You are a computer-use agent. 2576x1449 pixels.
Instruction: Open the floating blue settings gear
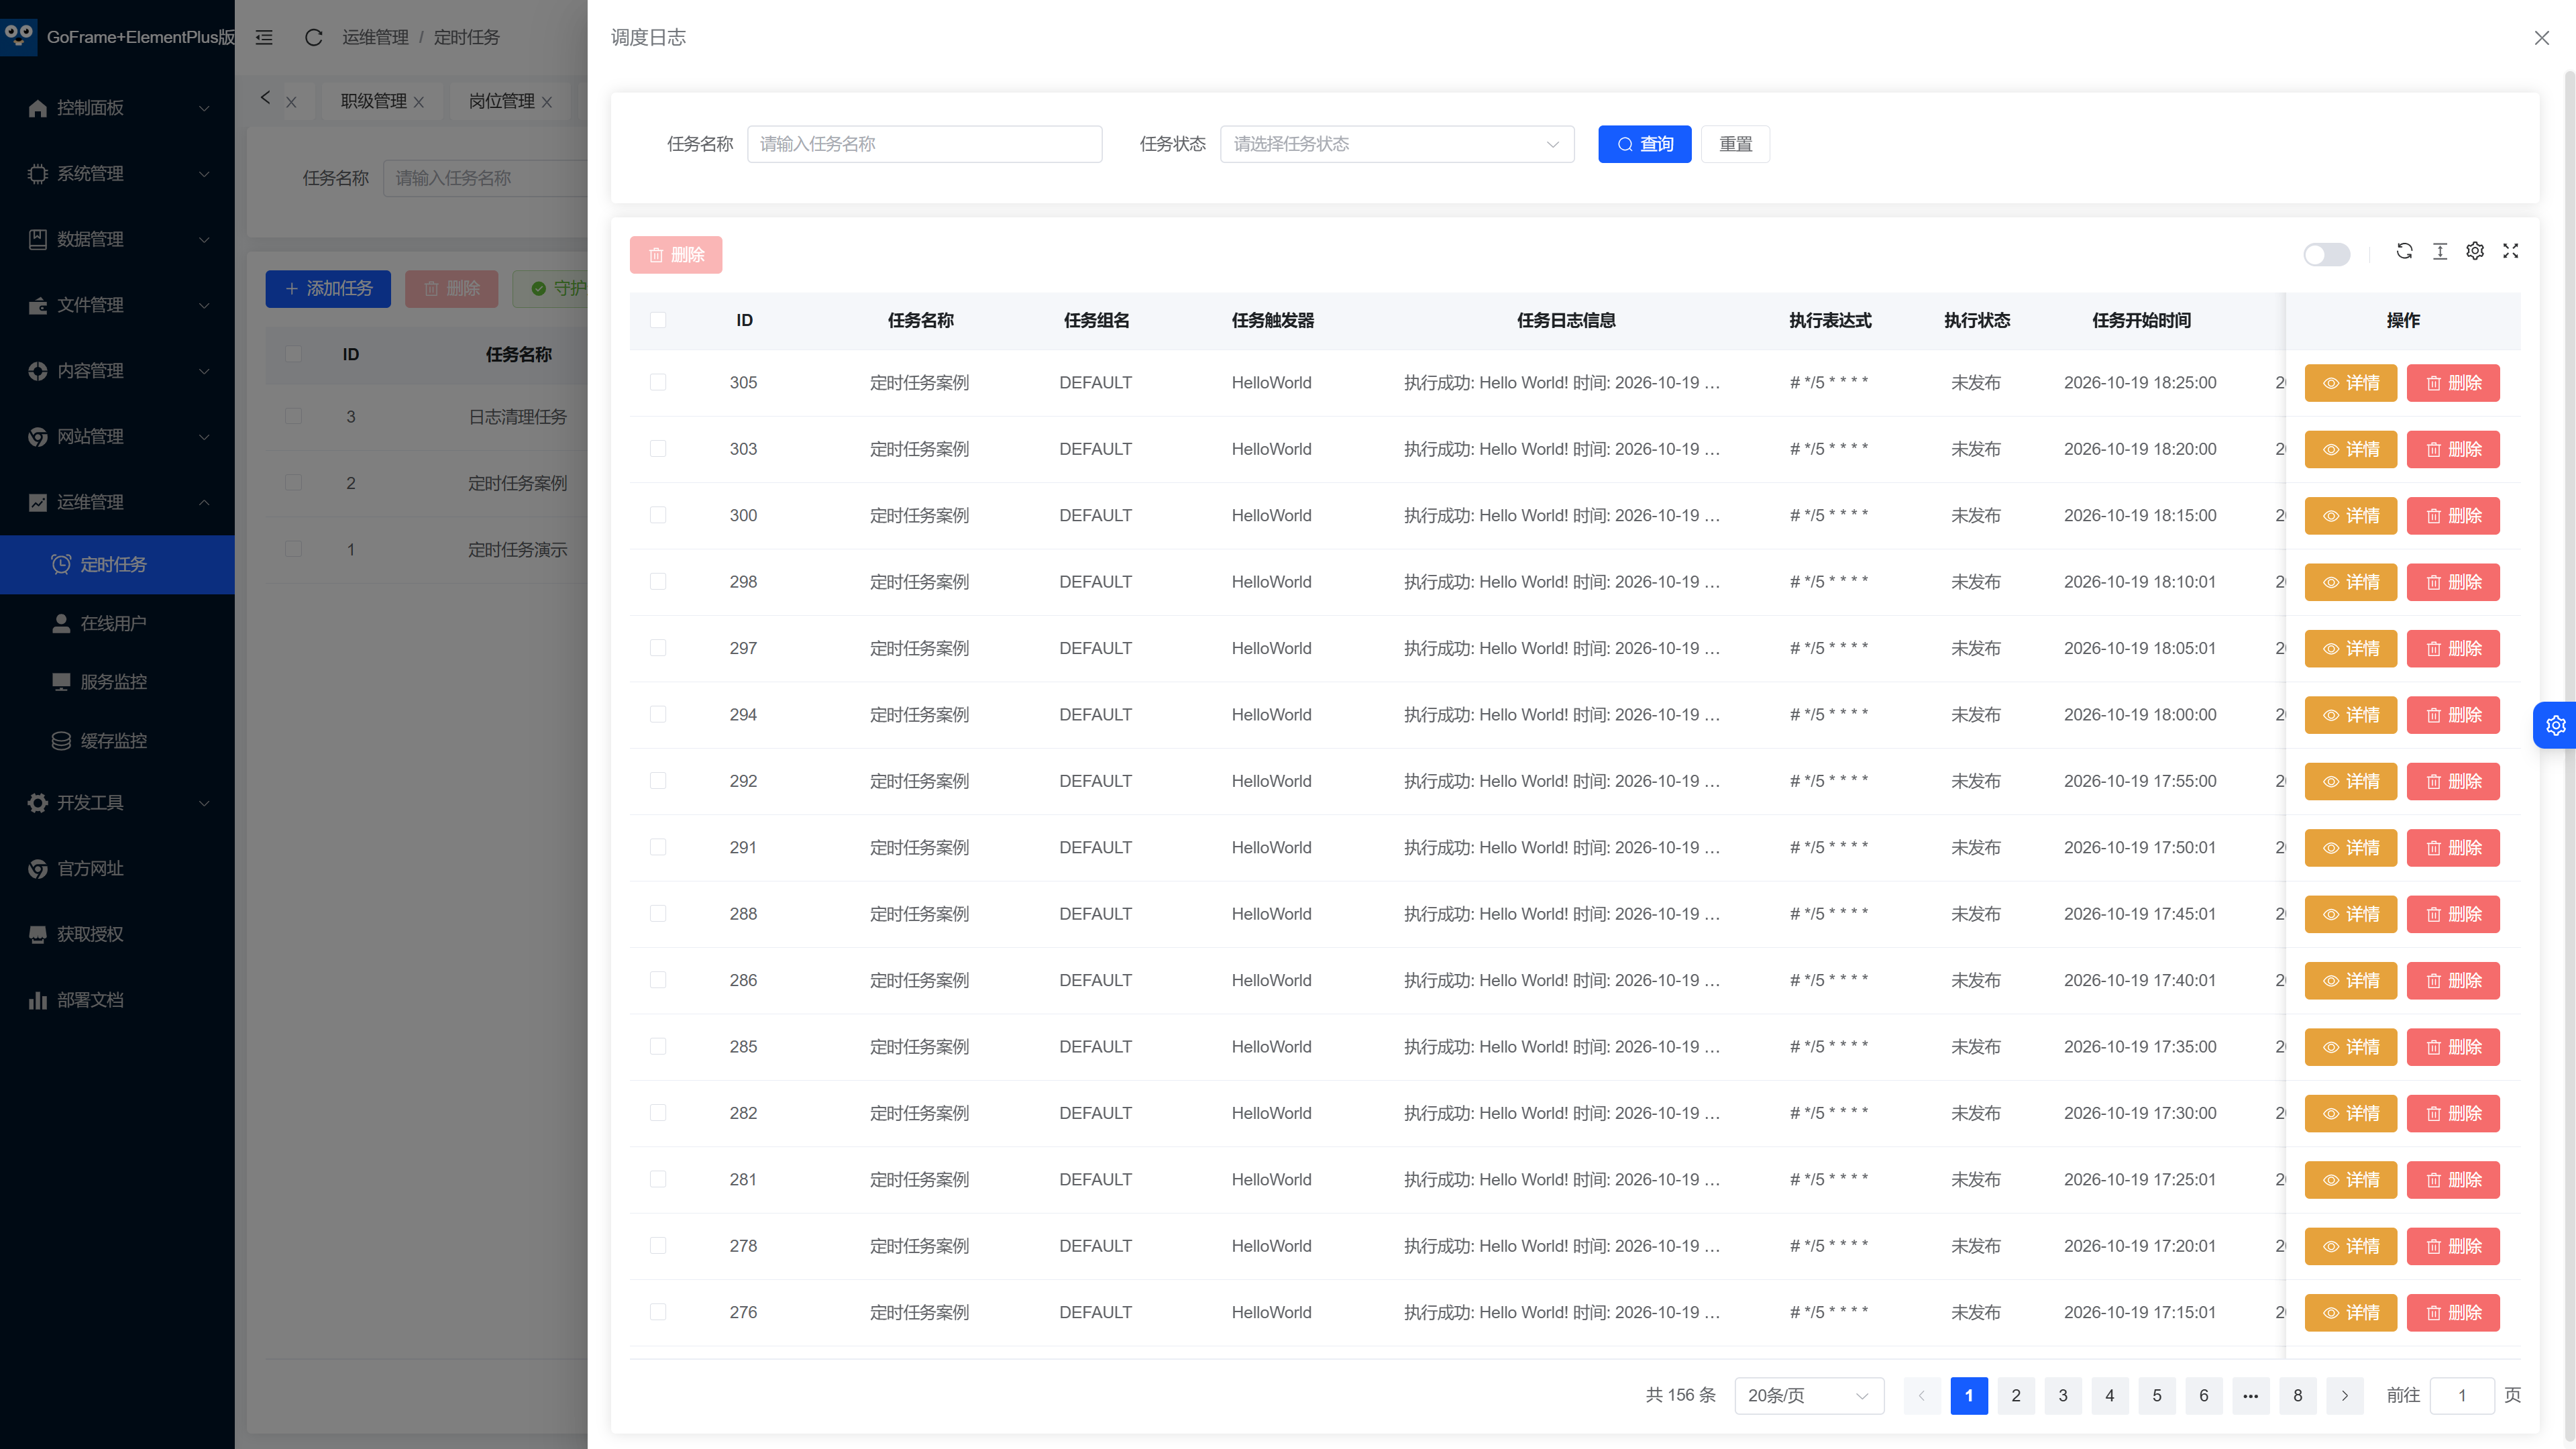[x=2555, y=725]
